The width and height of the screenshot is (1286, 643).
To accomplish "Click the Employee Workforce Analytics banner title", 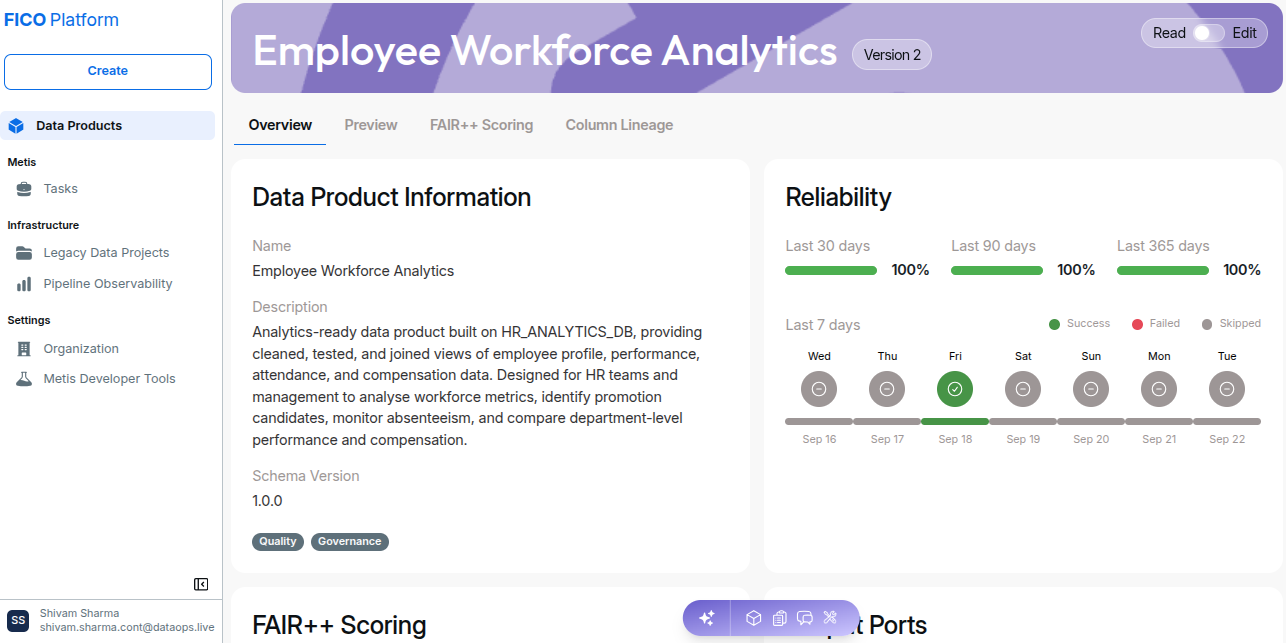I will tap(545, 51).
